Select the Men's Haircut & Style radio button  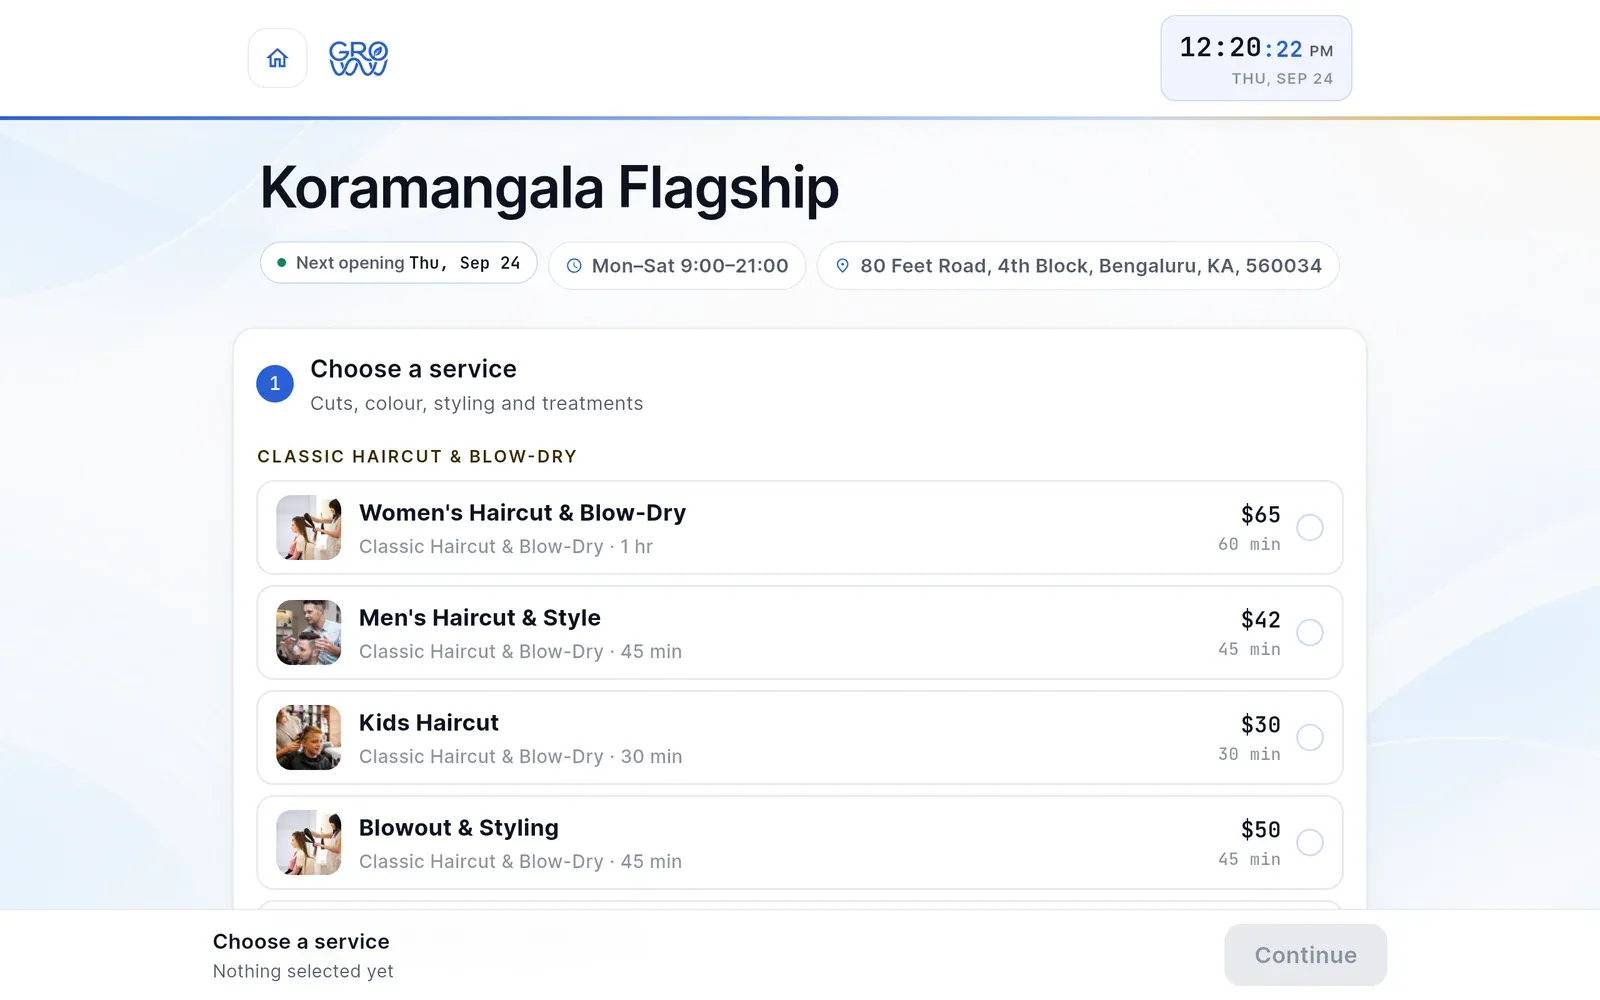pyautogui.click(x=1309, y=632)
